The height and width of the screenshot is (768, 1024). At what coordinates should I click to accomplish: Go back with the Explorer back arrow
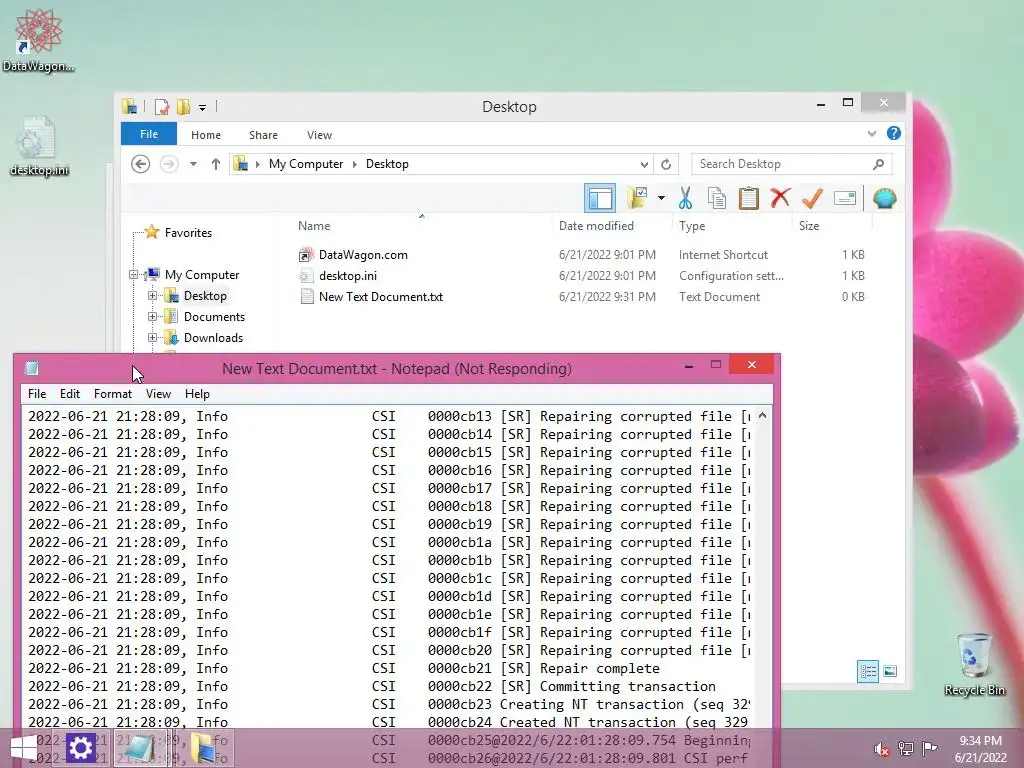pos(140,164)
